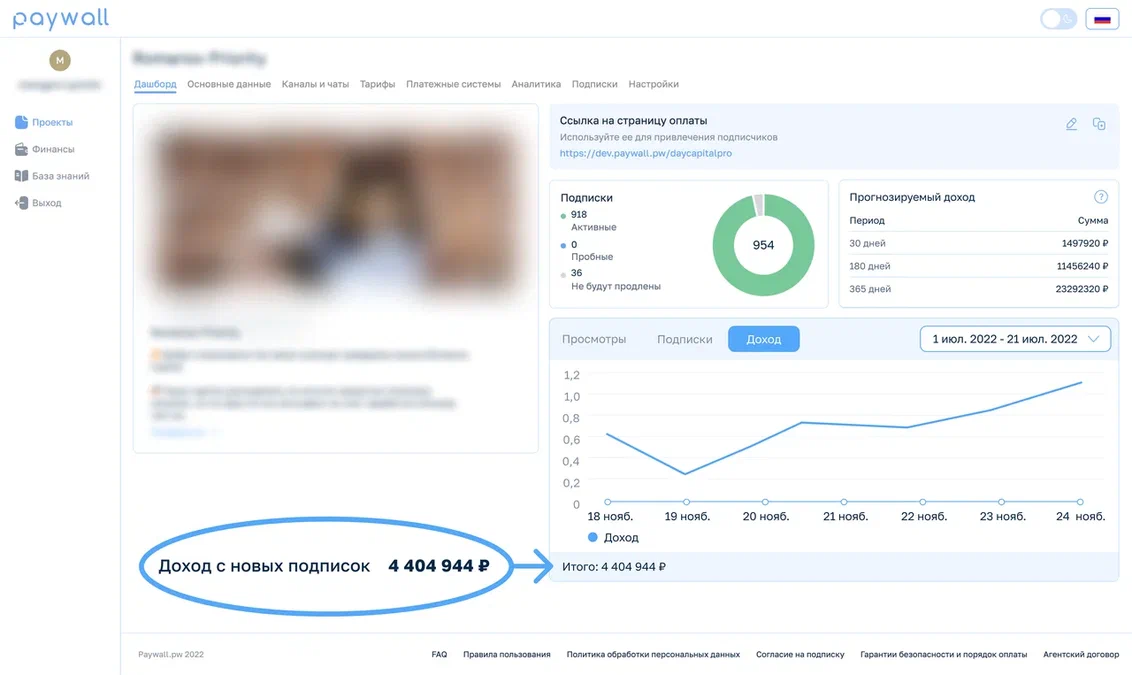This screenshot has width=1132, height=675.
Task: Open База знаний book icon
Action: click(x=21, y=176)
